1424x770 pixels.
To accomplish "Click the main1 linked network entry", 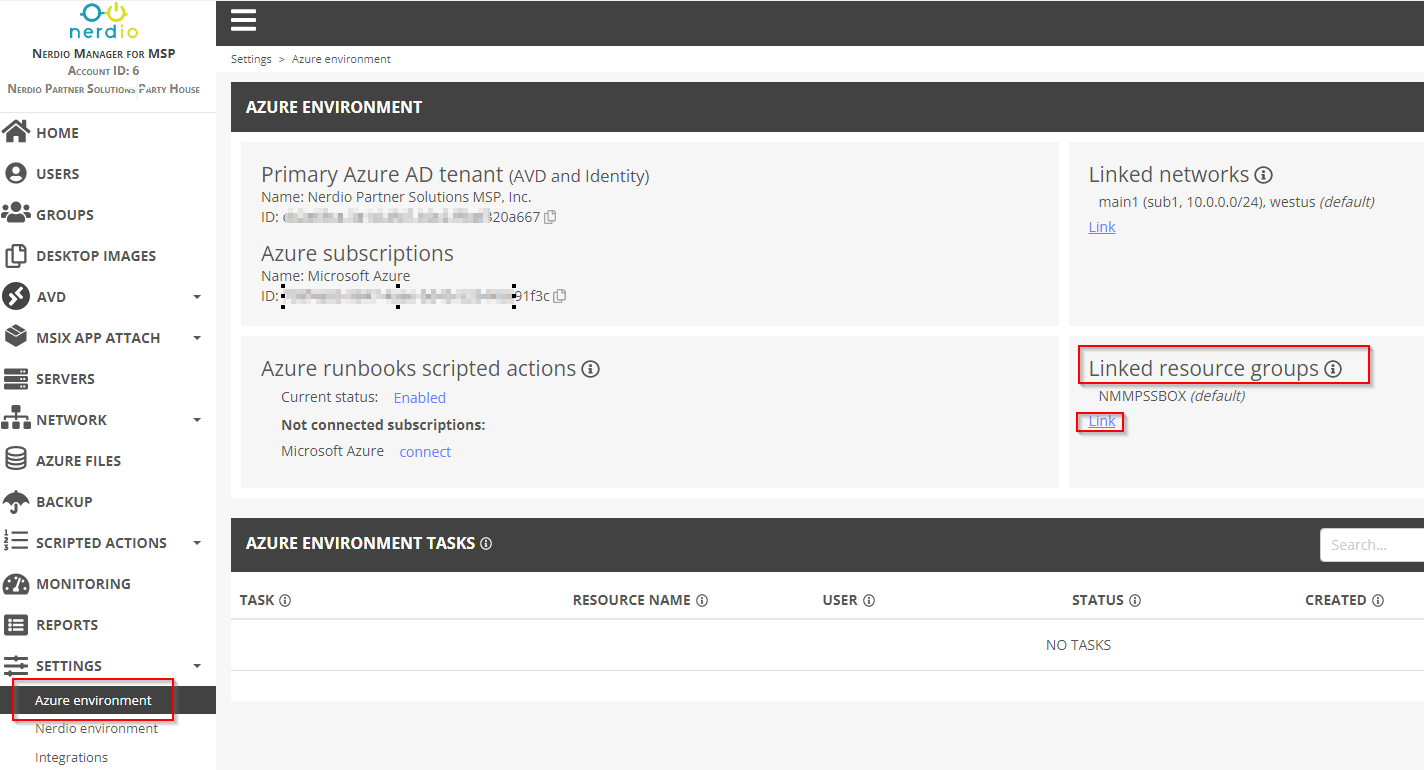I will pos(1236,202).
